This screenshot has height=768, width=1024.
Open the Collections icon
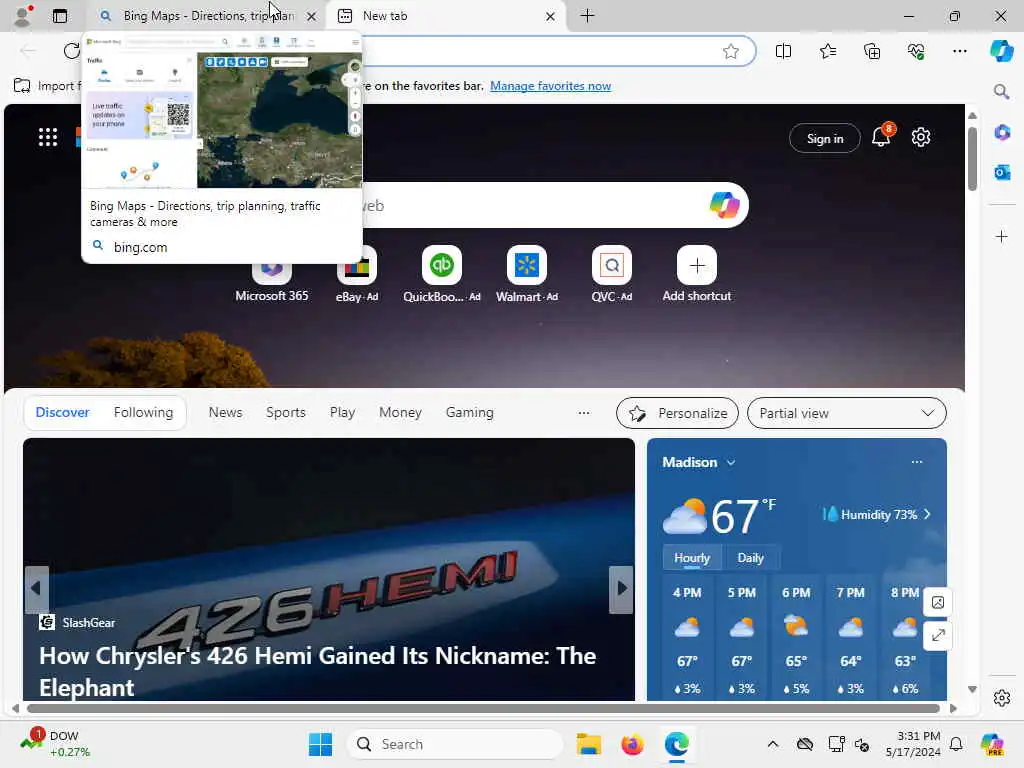pyautogui.click(x=872, y=51)
